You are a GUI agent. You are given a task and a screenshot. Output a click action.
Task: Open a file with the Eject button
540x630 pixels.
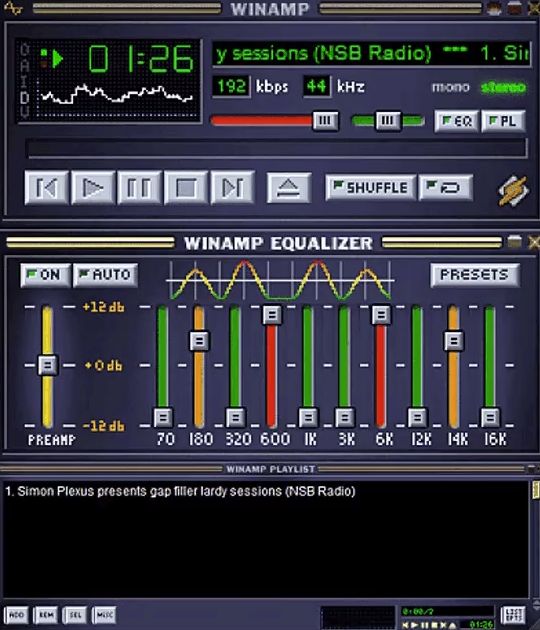289,188
